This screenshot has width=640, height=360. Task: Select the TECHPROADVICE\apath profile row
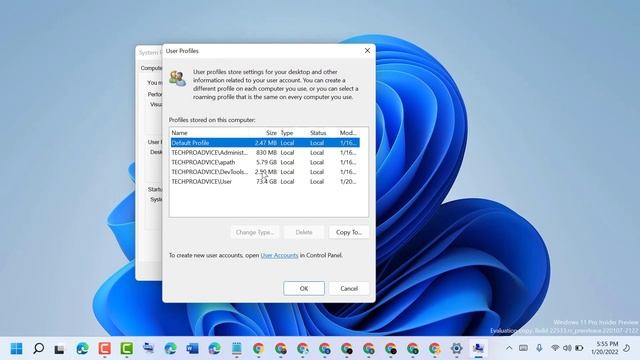point(265,162)
